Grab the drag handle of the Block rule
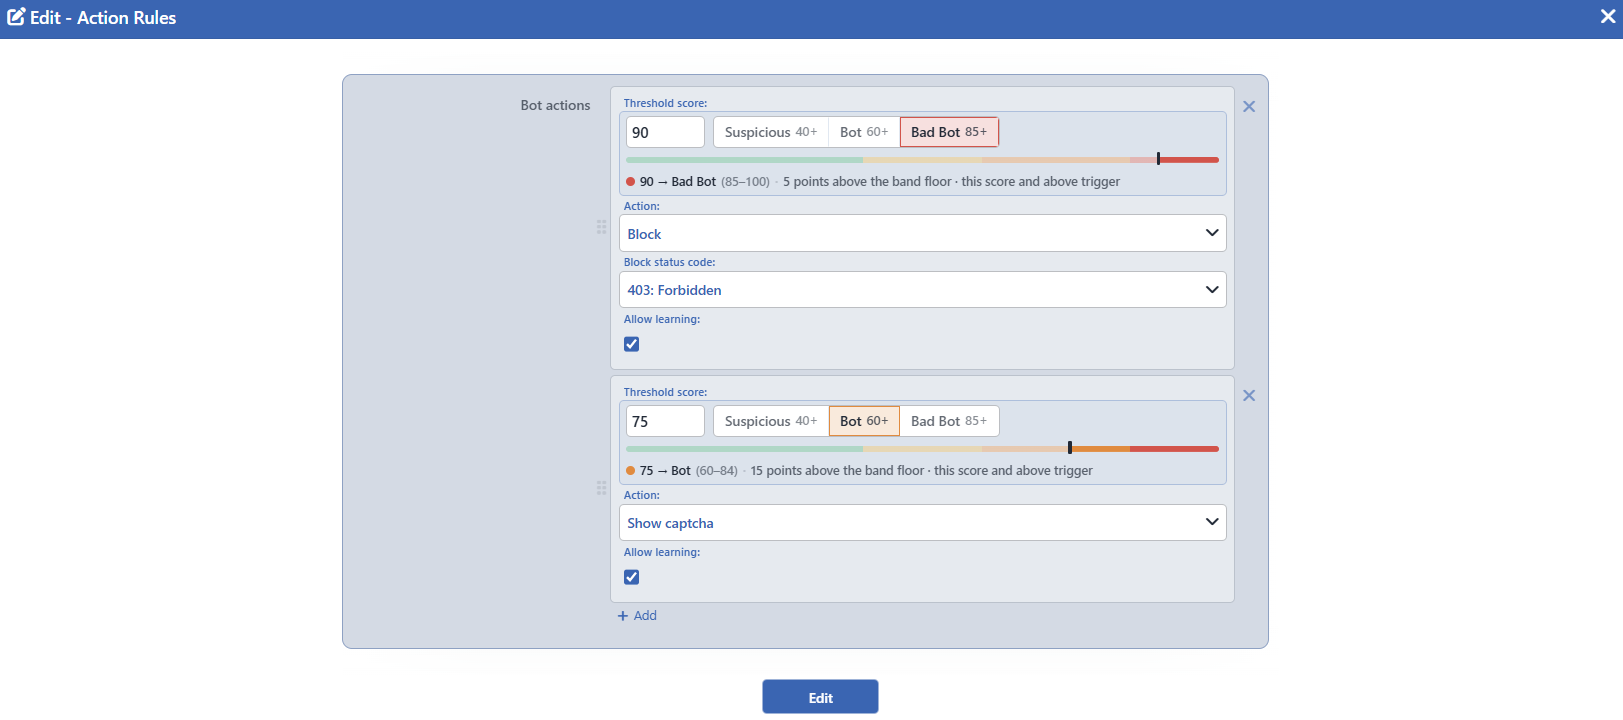This screenshot has width=1623, height=720. pos(601,227)
